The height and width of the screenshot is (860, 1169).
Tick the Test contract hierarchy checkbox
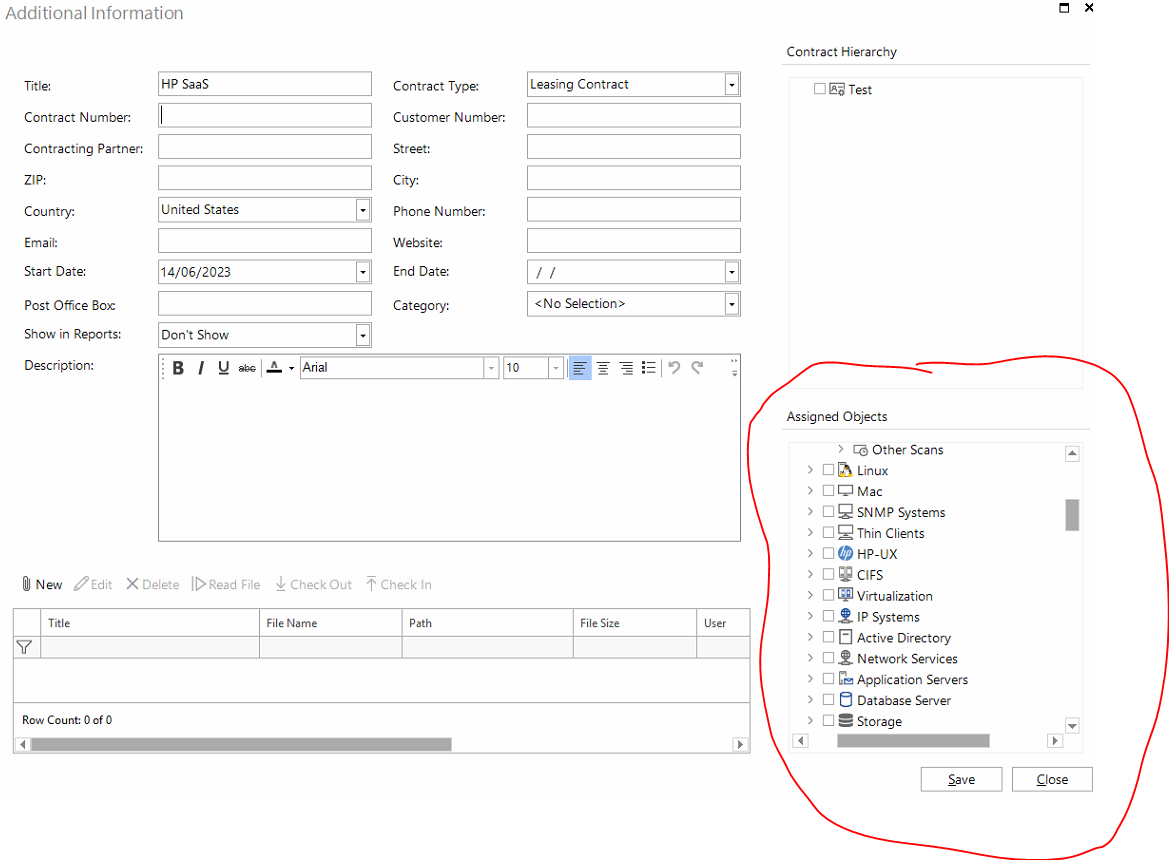coord(820,89)
